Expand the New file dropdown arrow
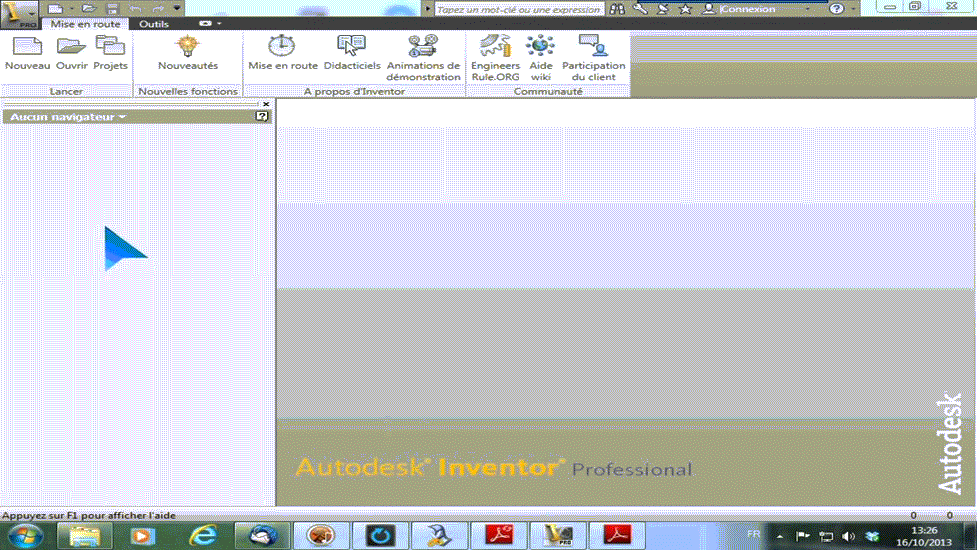The width and height of the screenshot is (977, 550). click(71, 9)
